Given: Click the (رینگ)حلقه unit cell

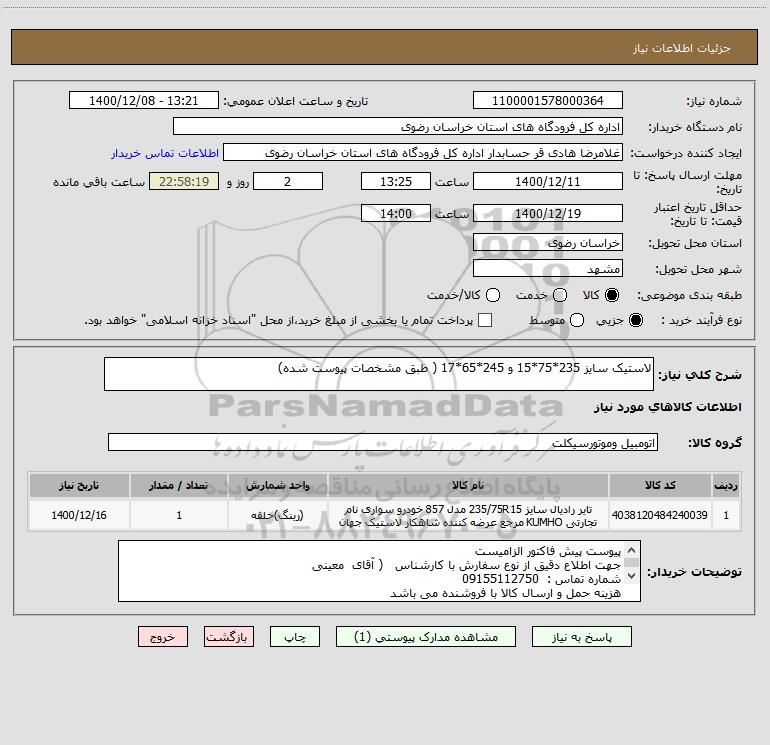Looking at the screenshot, I should pyautogui.click(x=277, y=515).
